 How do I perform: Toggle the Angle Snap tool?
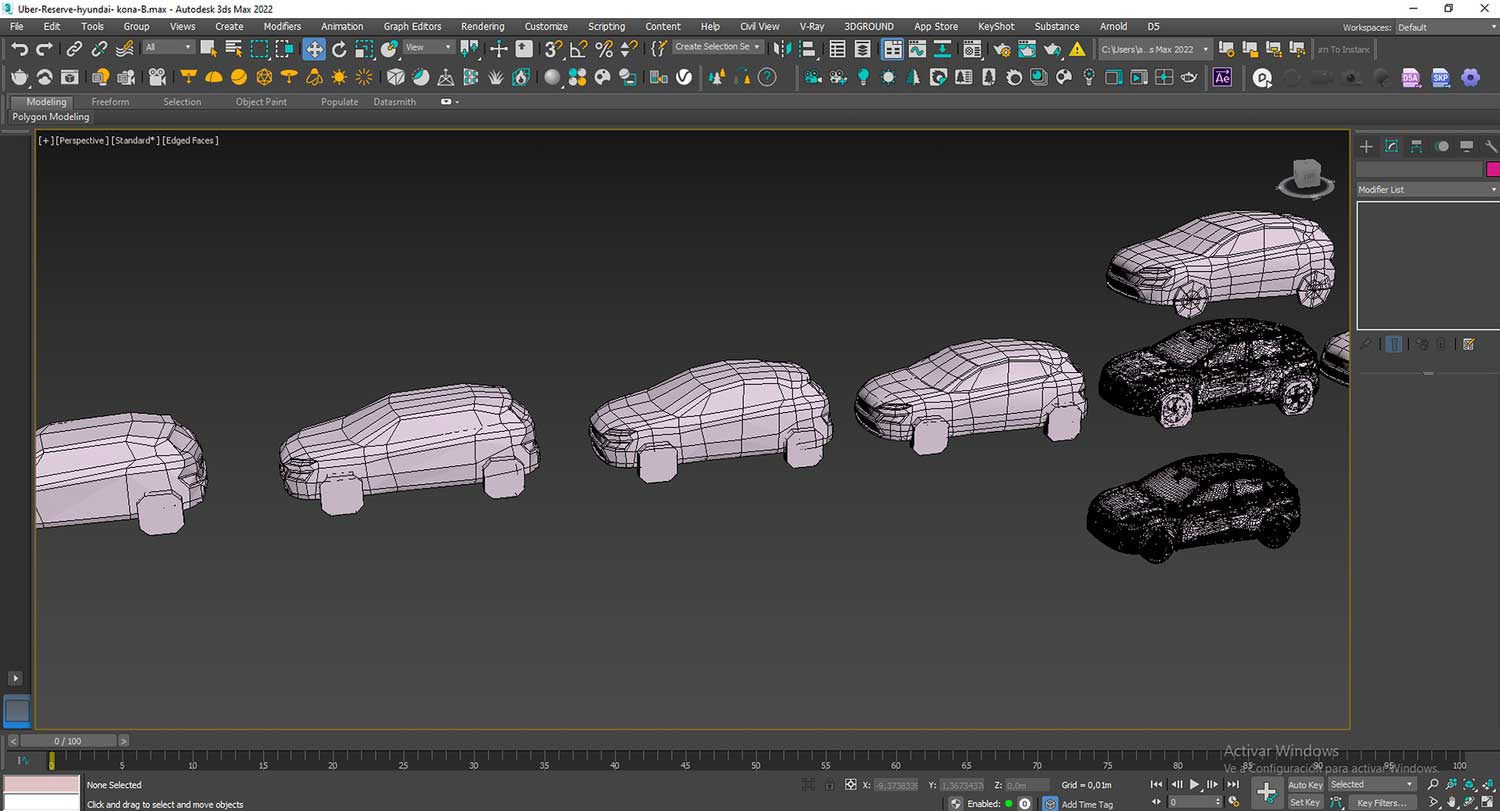click(x=579, y=48)
